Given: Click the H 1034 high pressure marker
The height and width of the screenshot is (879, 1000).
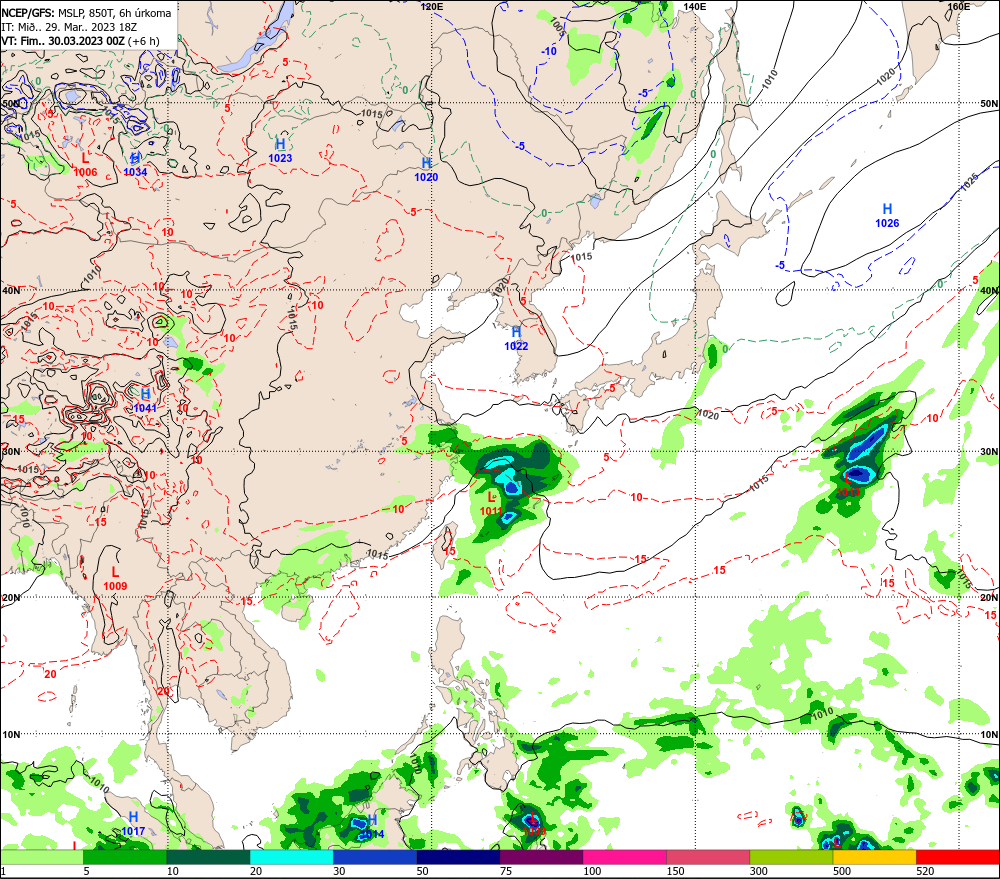Looking at the screenshot, I should (x=135, y=165).
